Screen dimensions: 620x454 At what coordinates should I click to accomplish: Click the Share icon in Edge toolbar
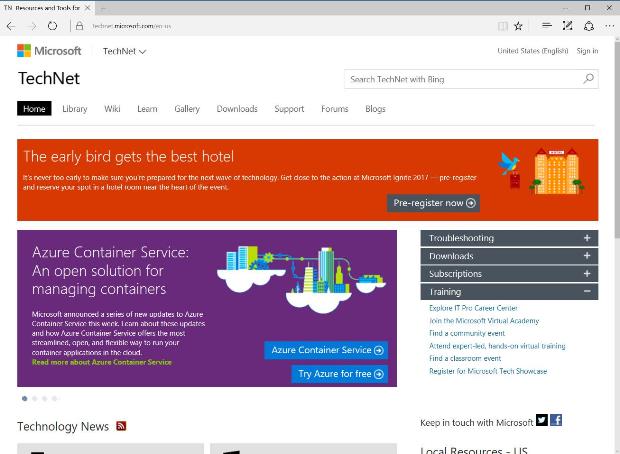[589, 26]
